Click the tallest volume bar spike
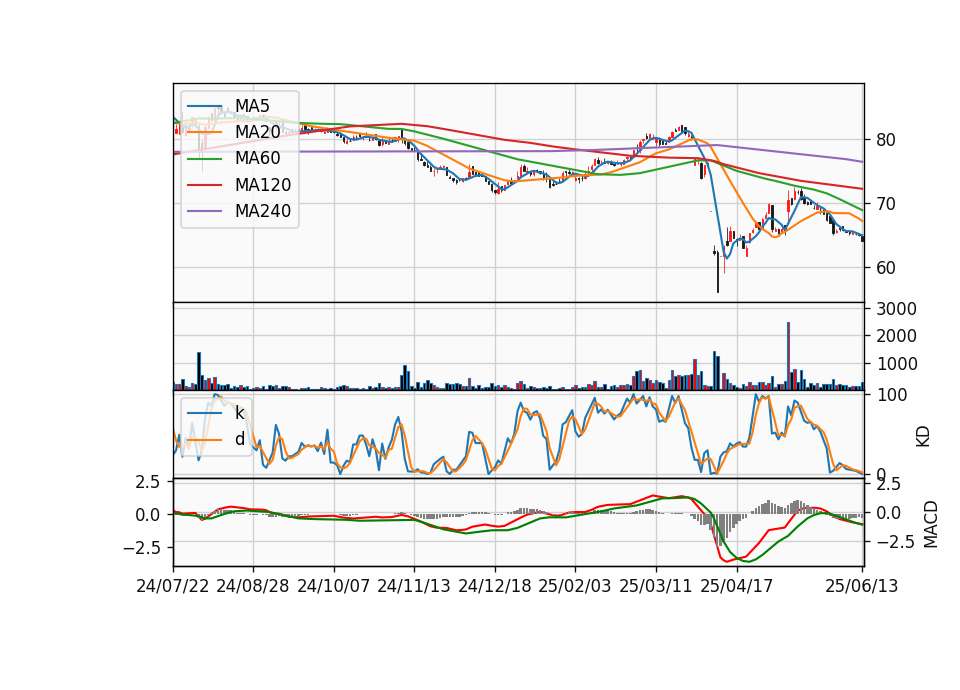The height and width of the screenshot is (690, 960). (788, 356)
